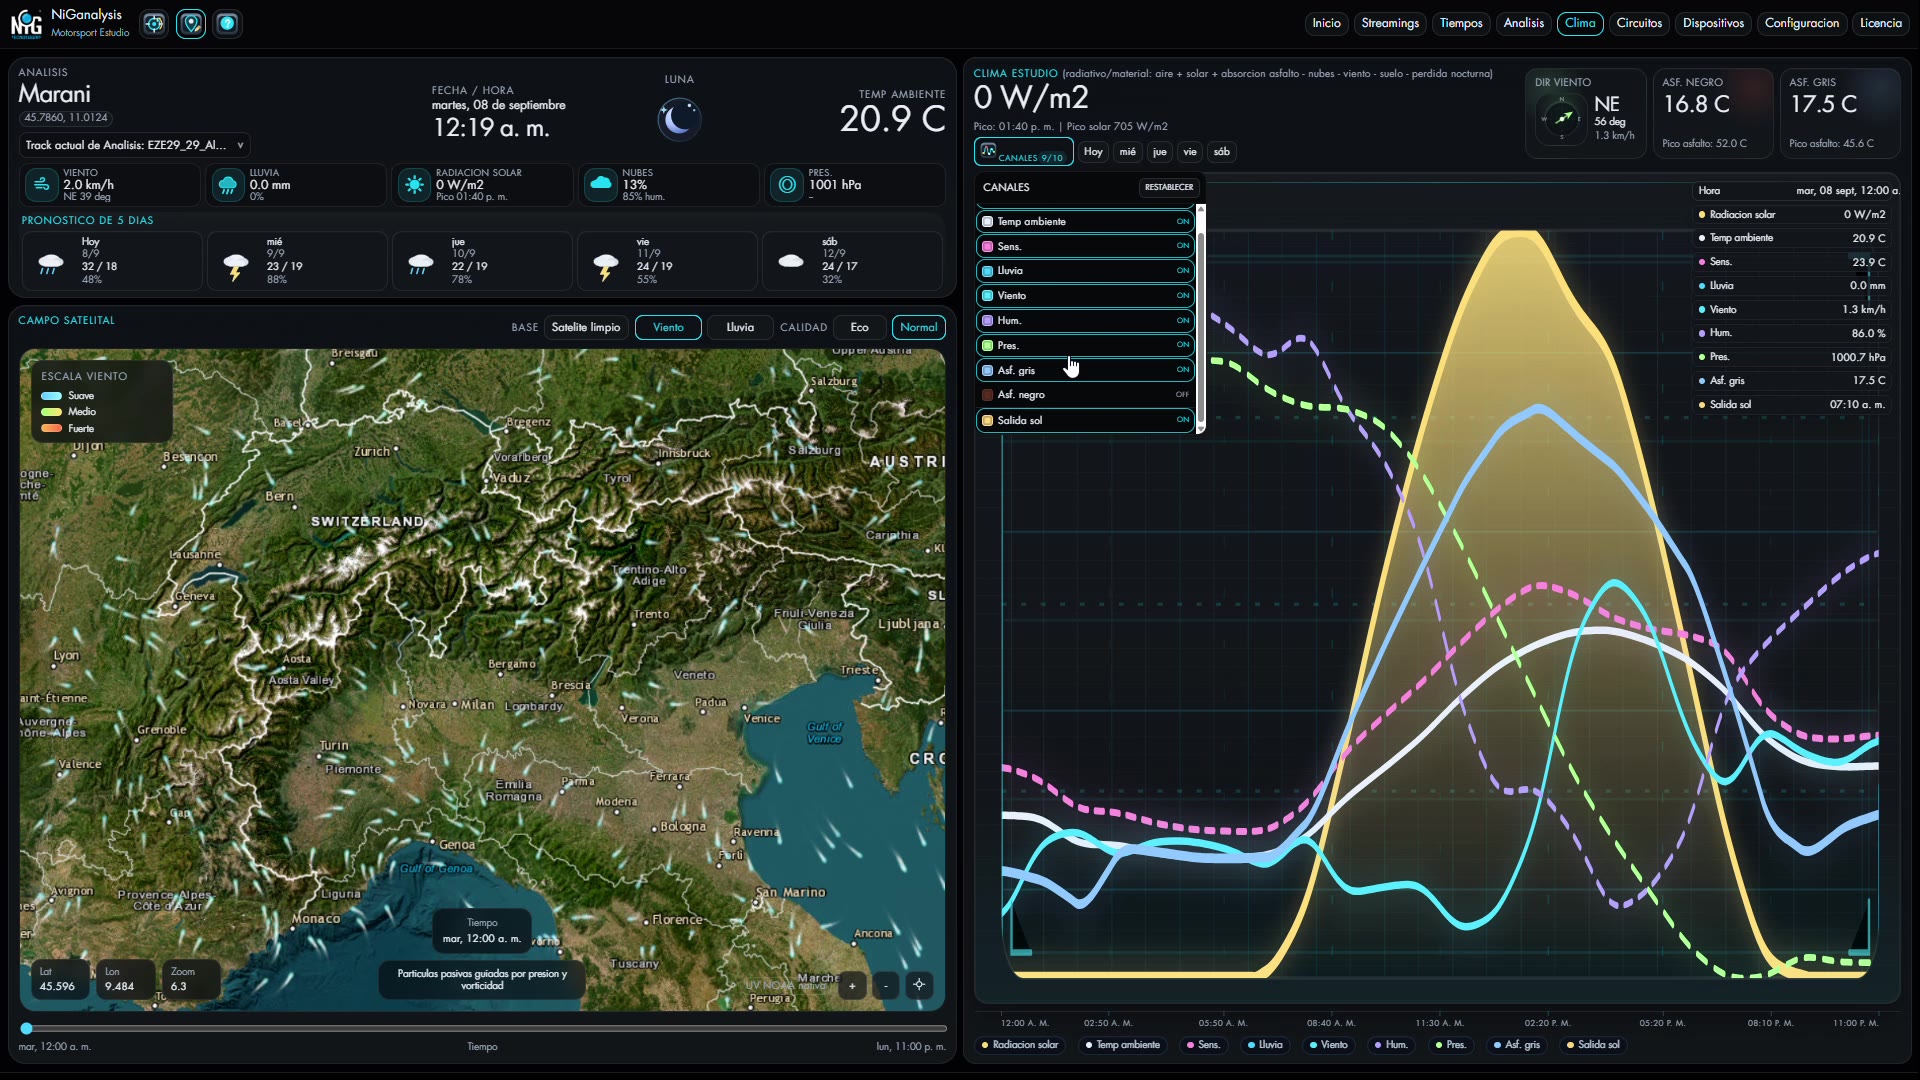Image resolution: width=1920 pixels, height=1080 pixels.
Task: Toggle the Lluvia channel in Canales list
Action: point(1085,271)
